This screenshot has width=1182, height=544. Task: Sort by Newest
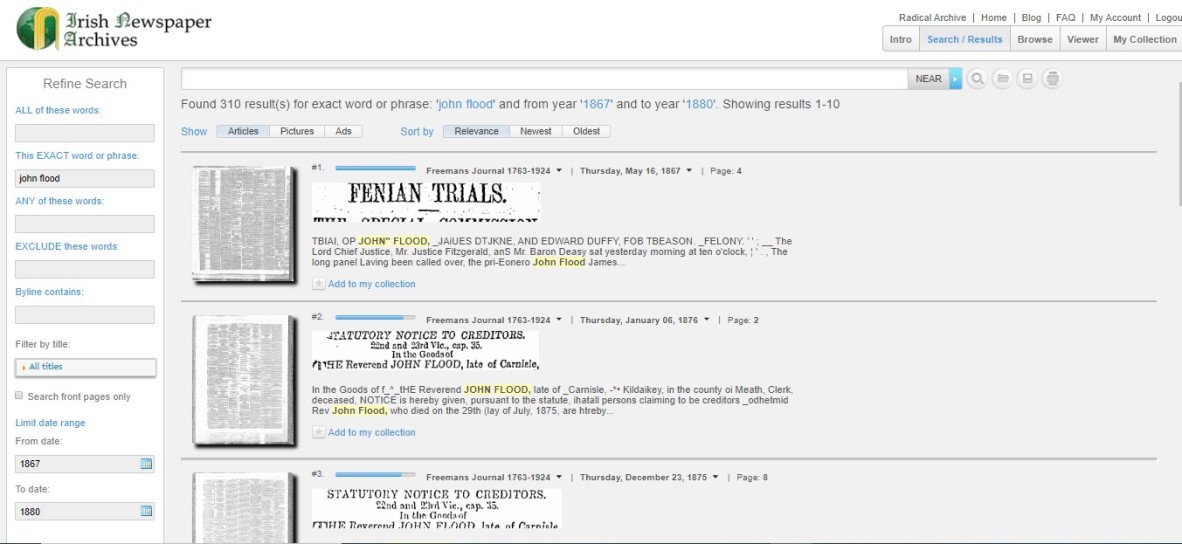pyautogui.click(x=536, y=131)
